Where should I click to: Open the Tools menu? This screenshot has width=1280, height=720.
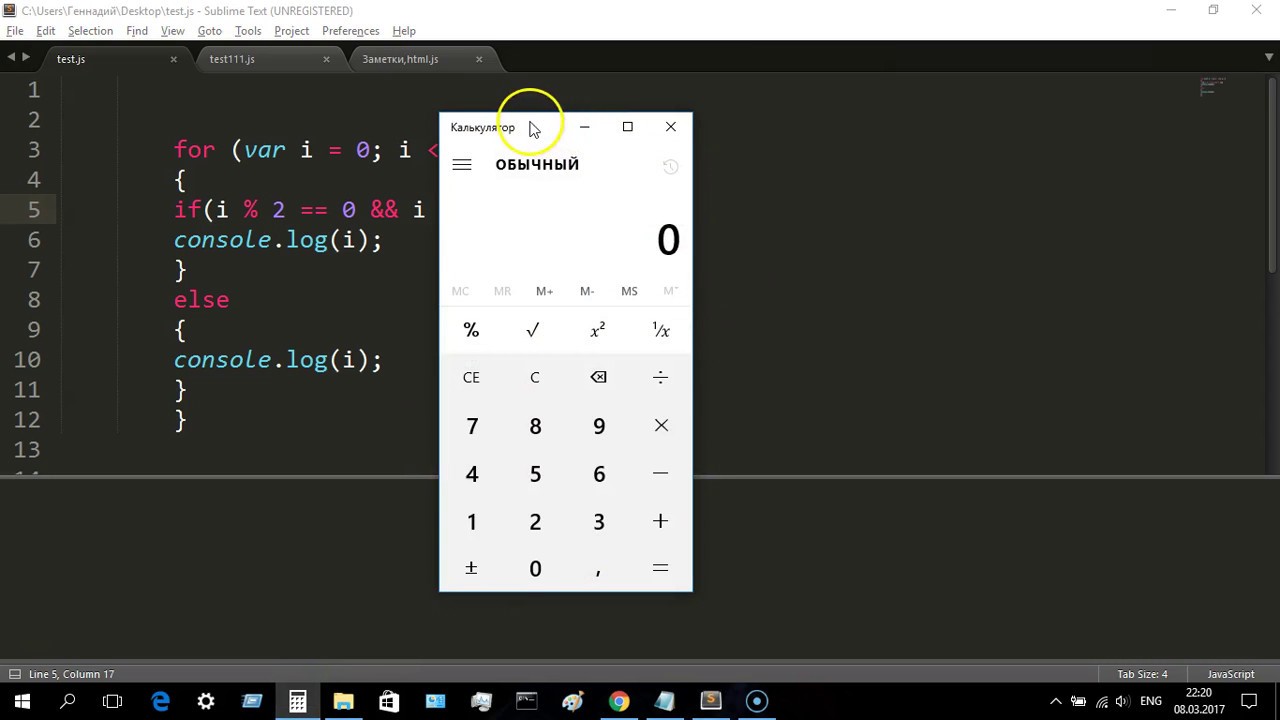point(248,31)
